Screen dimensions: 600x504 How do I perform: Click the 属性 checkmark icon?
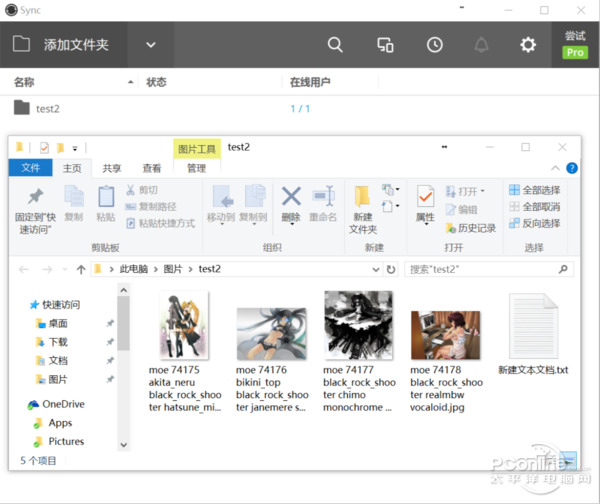pos(426,197)
